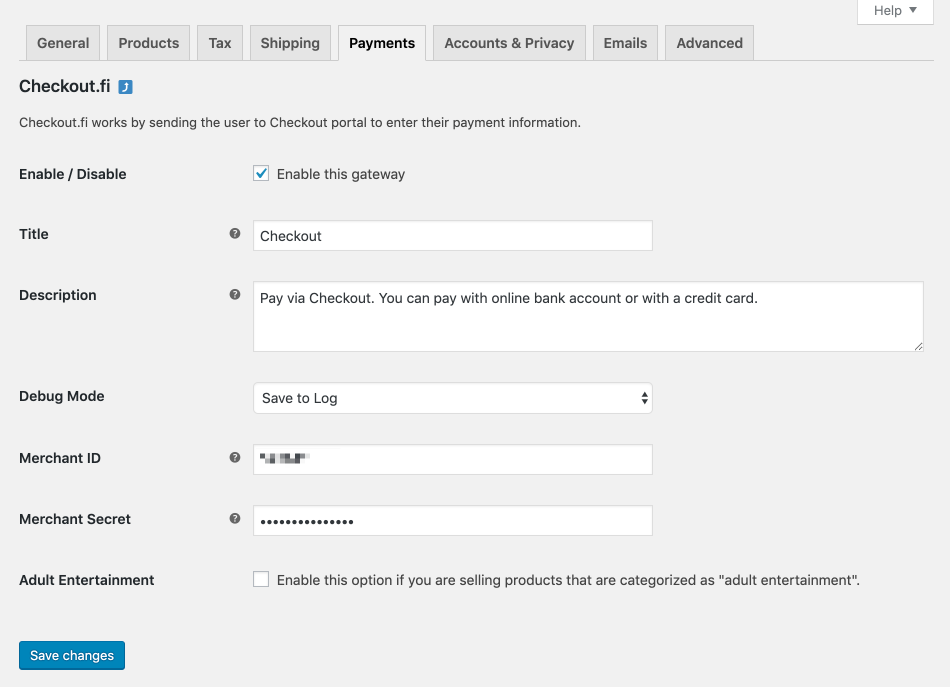Click the Checkout.fi heading text
This screenshot has height=687, width=950.
click(65, 87)
